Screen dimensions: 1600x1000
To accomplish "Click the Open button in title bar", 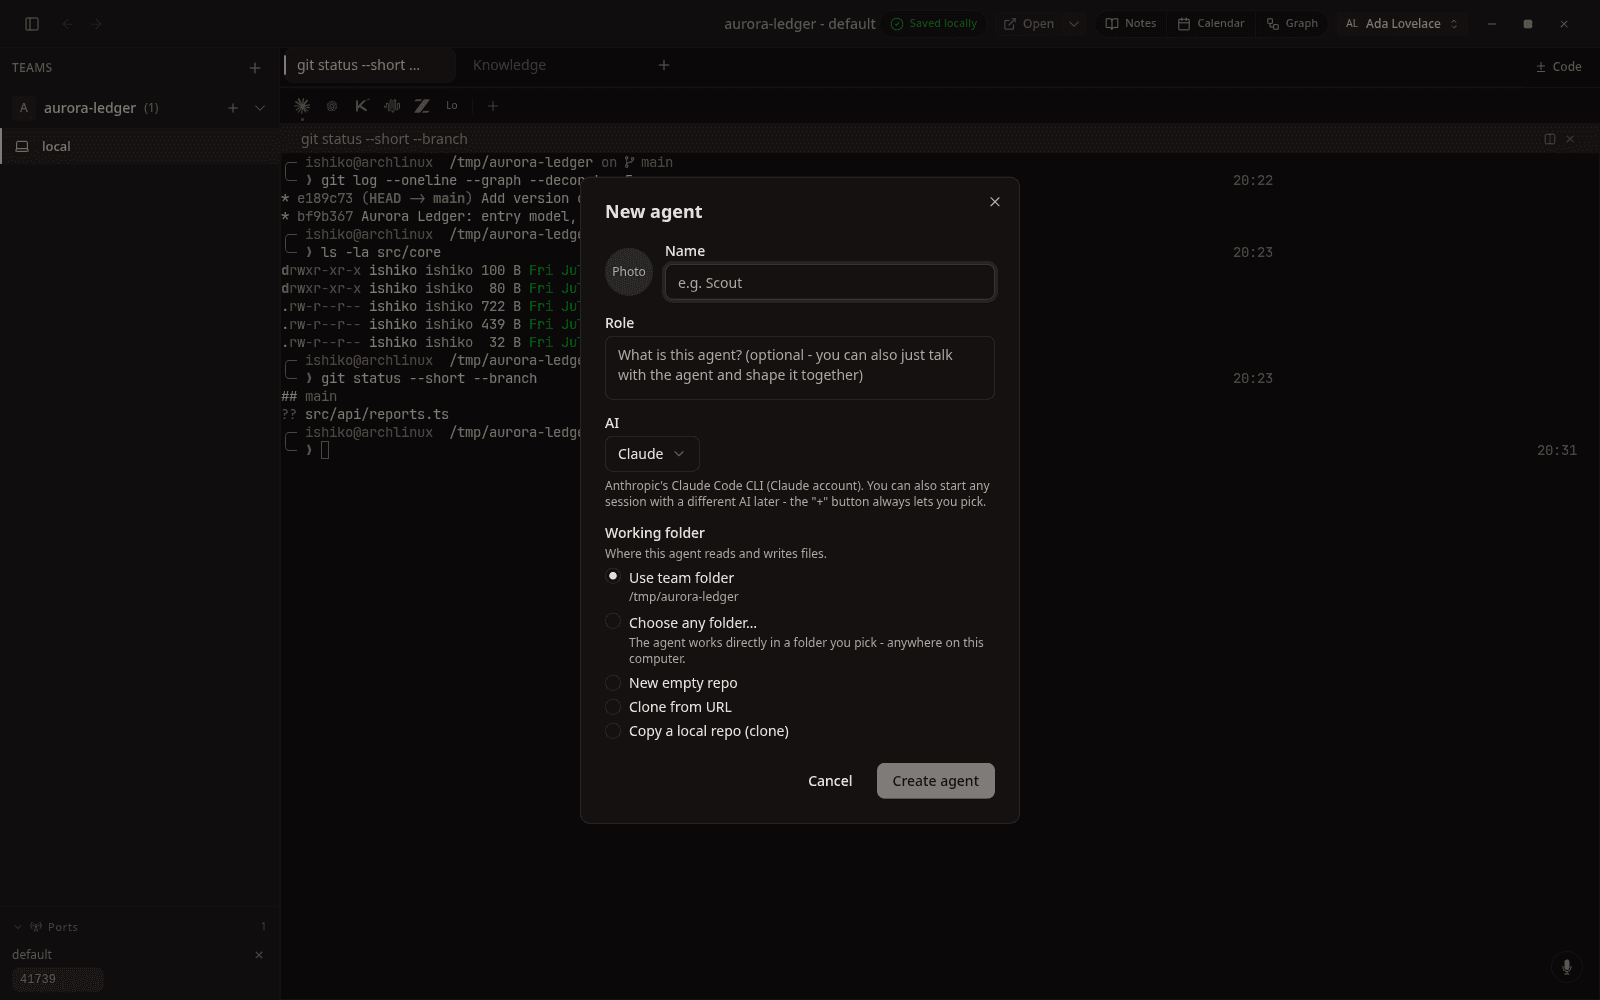I will pos(1029,24).
